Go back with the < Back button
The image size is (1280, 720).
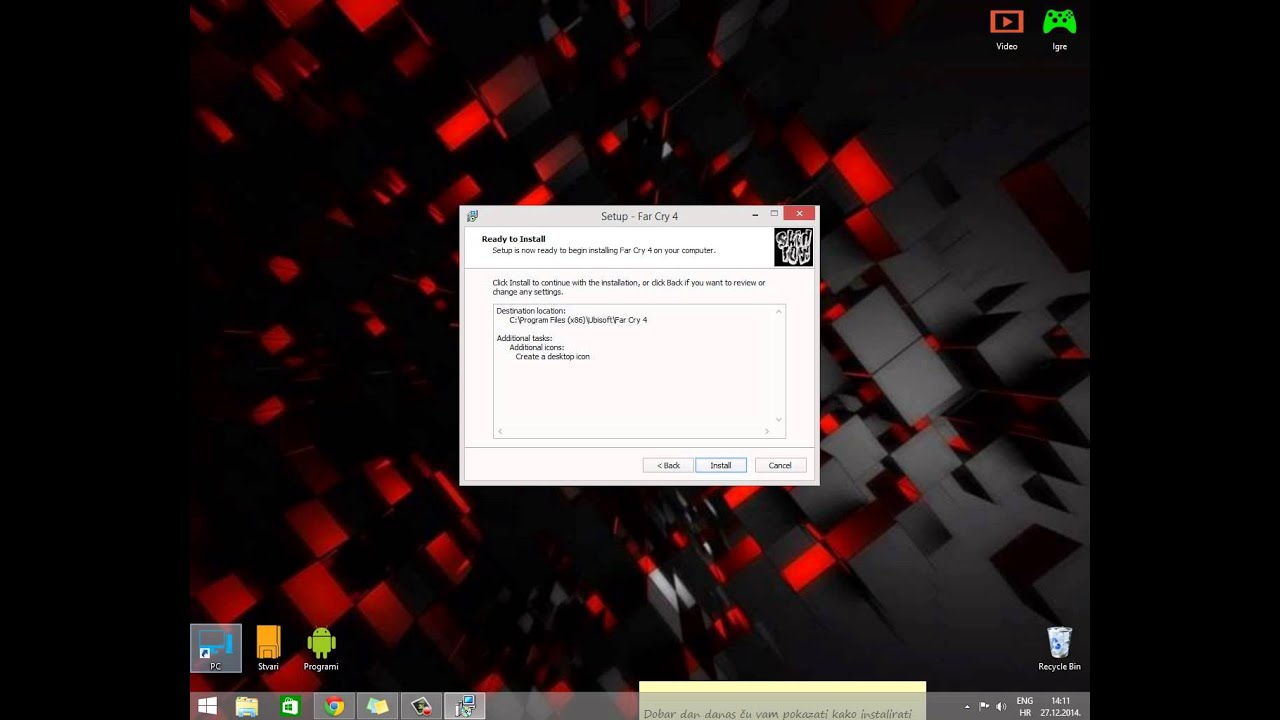668,465
